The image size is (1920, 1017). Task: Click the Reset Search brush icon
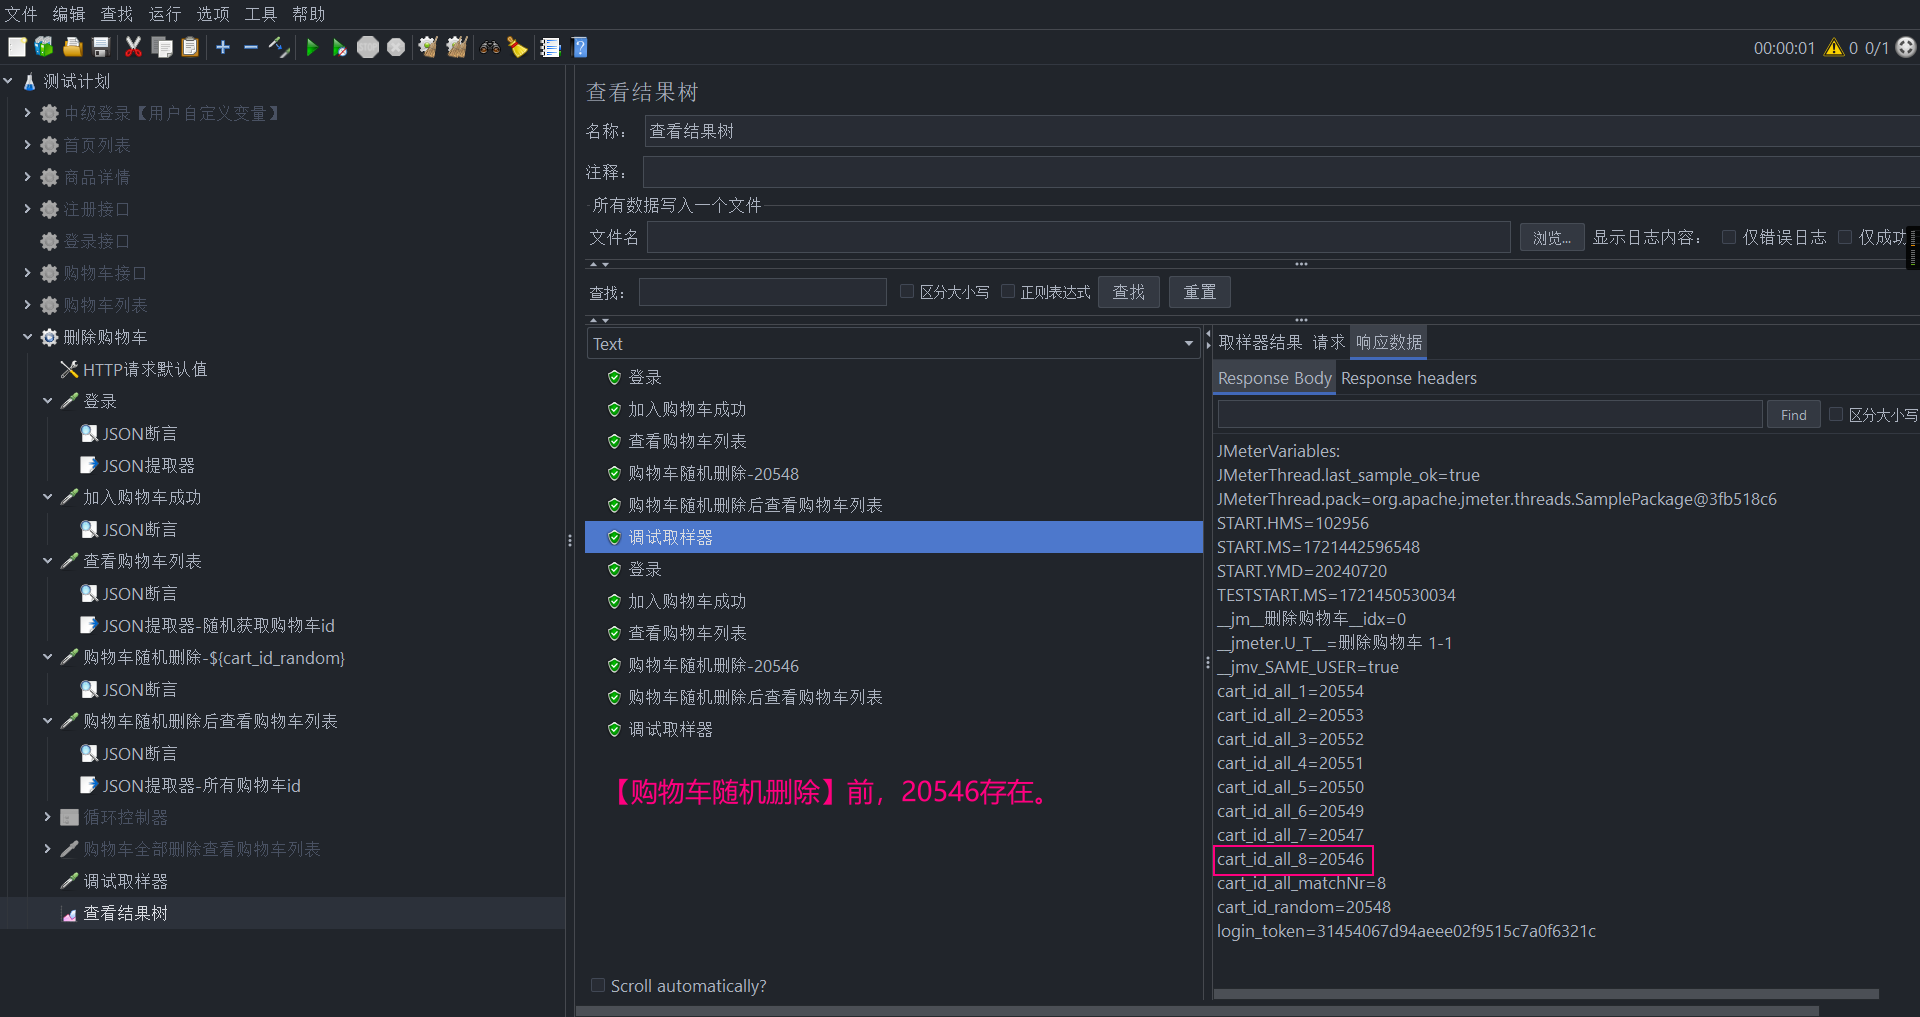tap(517, 47)
